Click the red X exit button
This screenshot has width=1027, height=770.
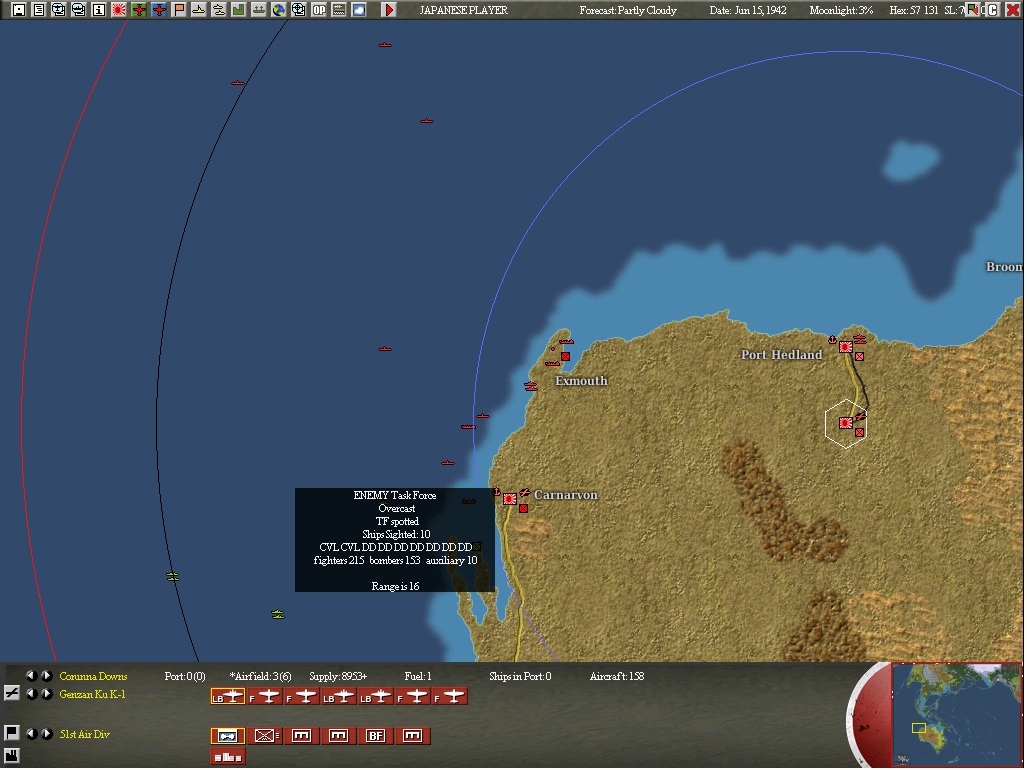[x=1013, y=10]
